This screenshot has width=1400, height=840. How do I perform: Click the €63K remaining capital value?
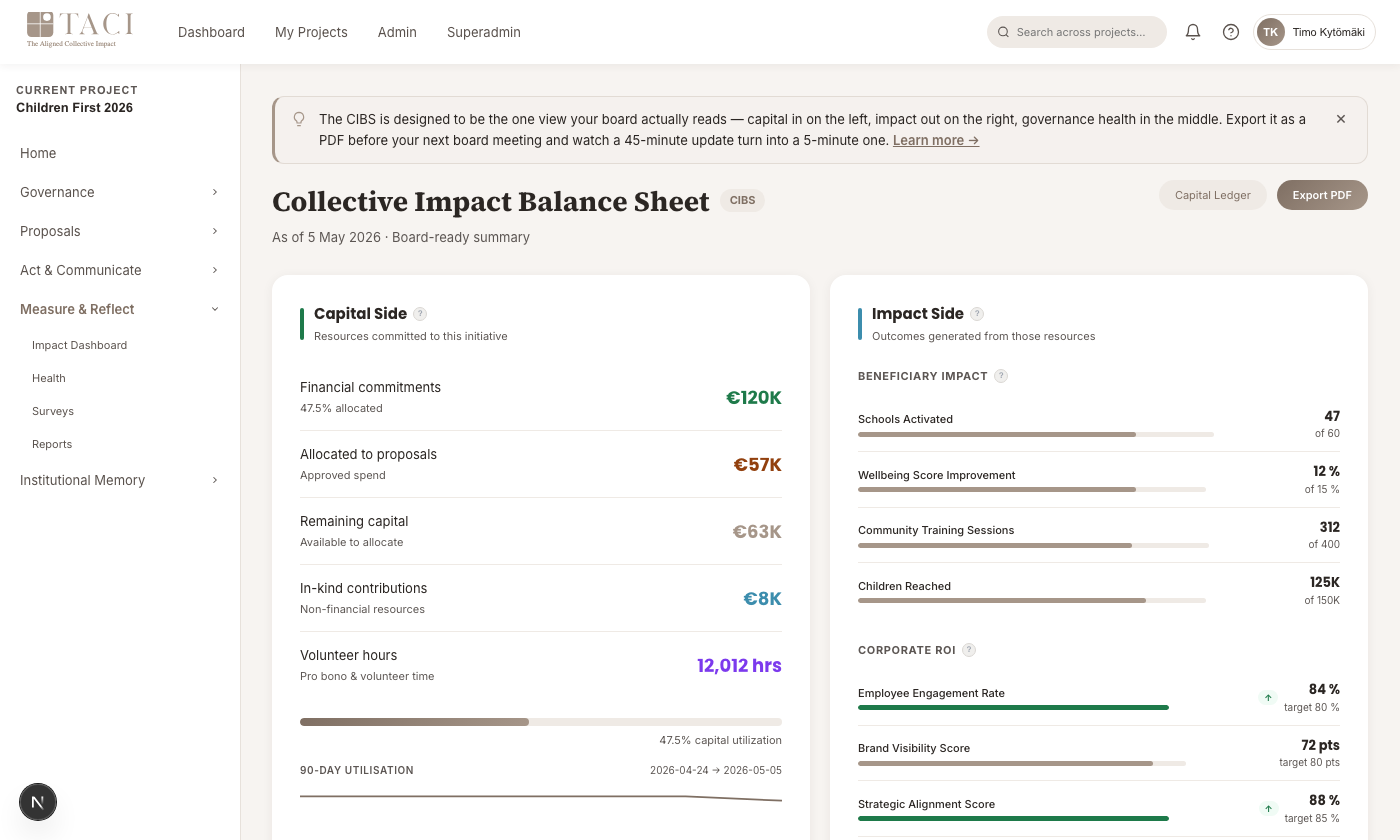757,532
